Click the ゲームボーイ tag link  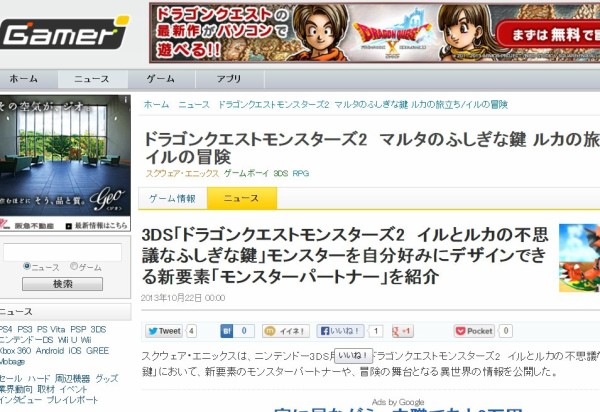(x=246, y=173)
